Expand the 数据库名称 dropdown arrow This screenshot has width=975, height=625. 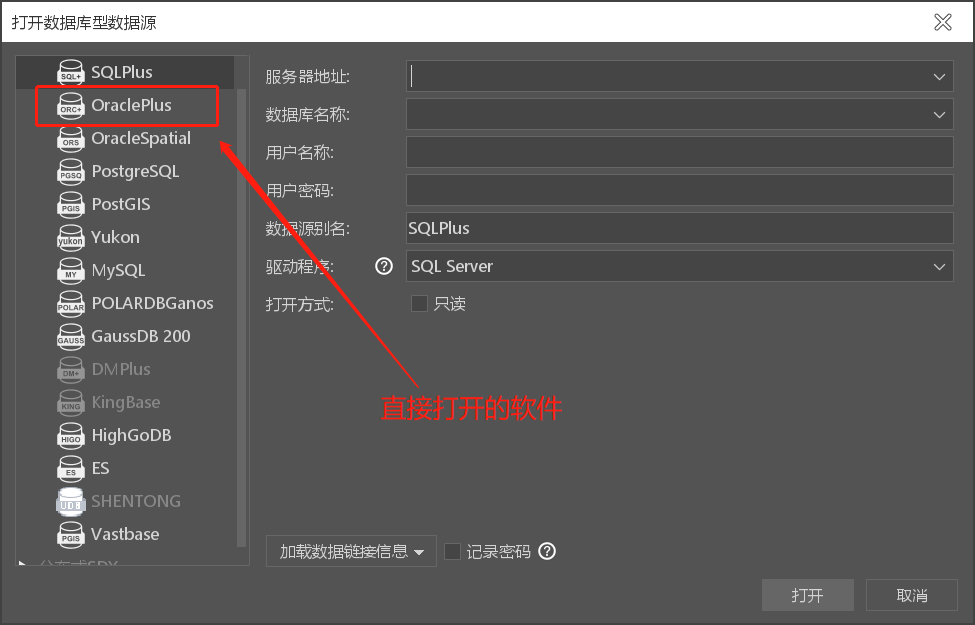click(x=939, y=114)
